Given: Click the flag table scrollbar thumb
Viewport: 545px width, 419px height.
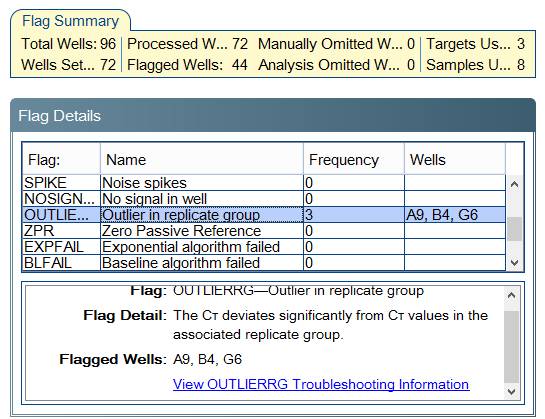Looking at the screenshot, I should [x=514, y=229].
